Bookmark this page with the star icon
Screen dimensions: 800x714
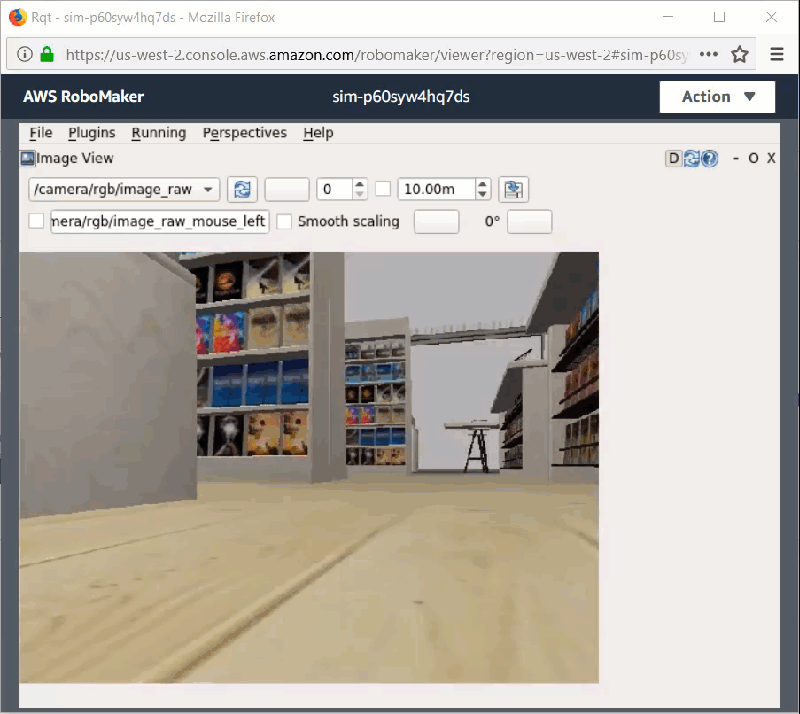pos(740,54)
